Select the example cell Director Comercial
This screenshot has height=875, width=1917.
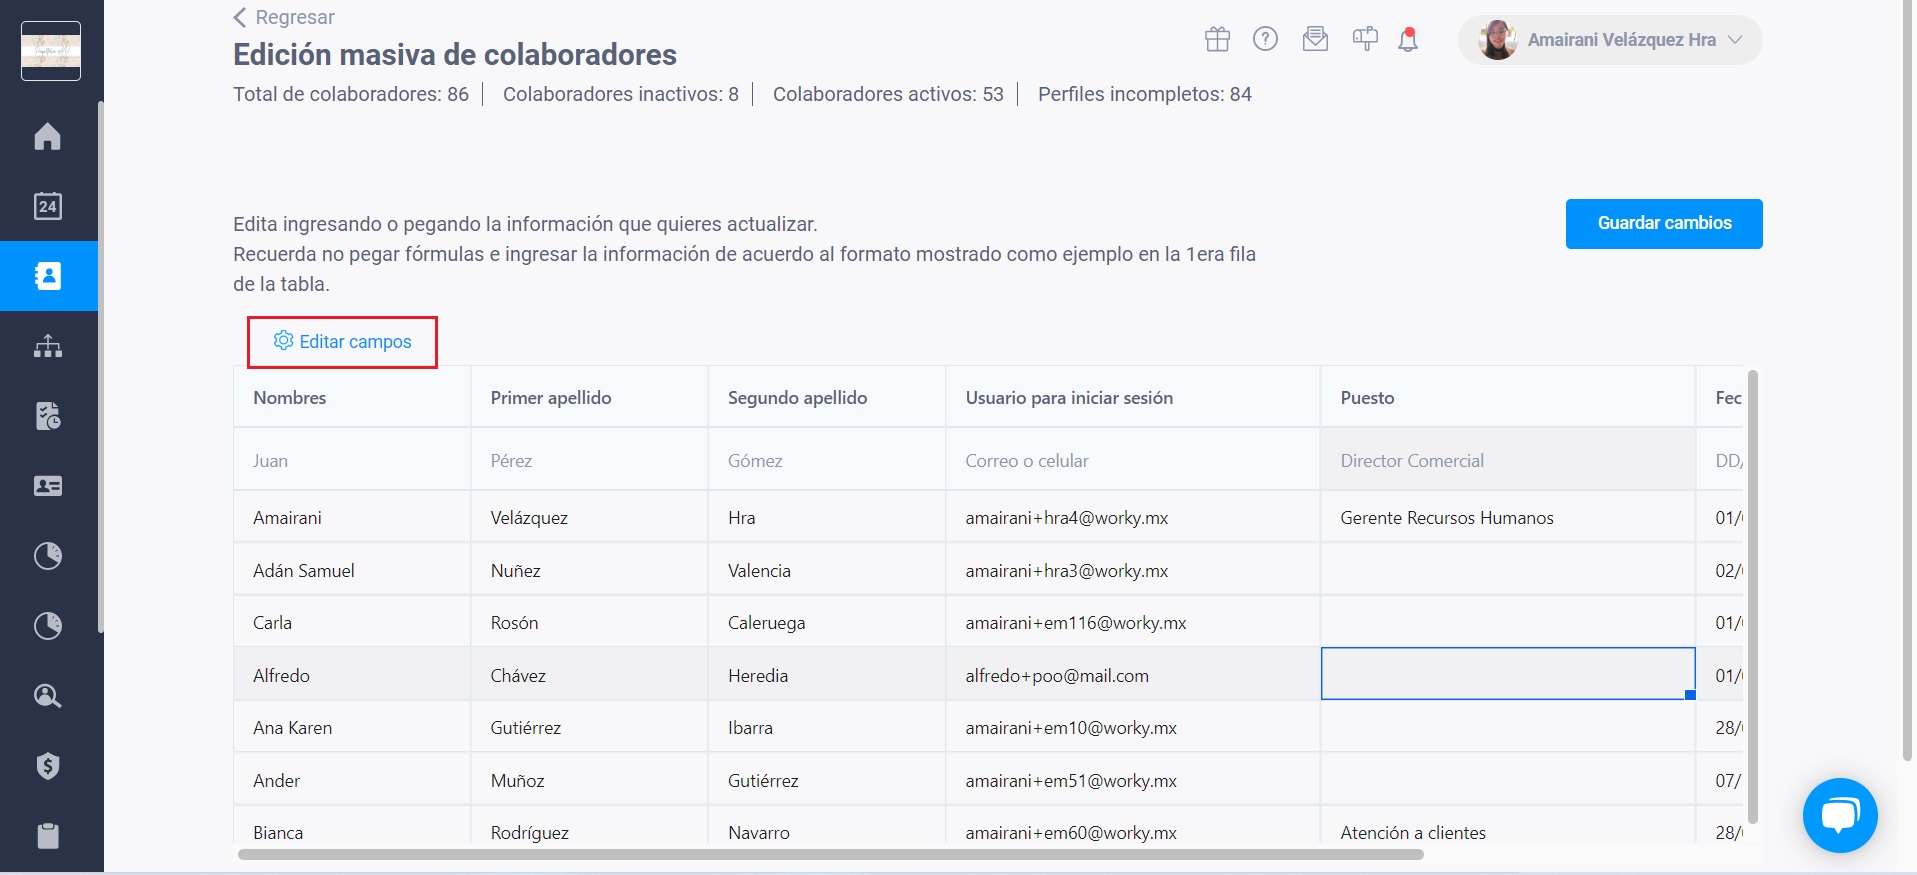pyautogui.click(x=1508, y=460)
